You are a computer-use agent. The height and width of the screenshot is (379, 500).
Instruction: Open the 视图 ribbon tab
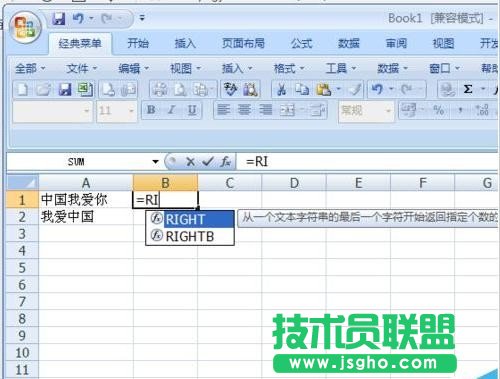[x=443, y=43]
